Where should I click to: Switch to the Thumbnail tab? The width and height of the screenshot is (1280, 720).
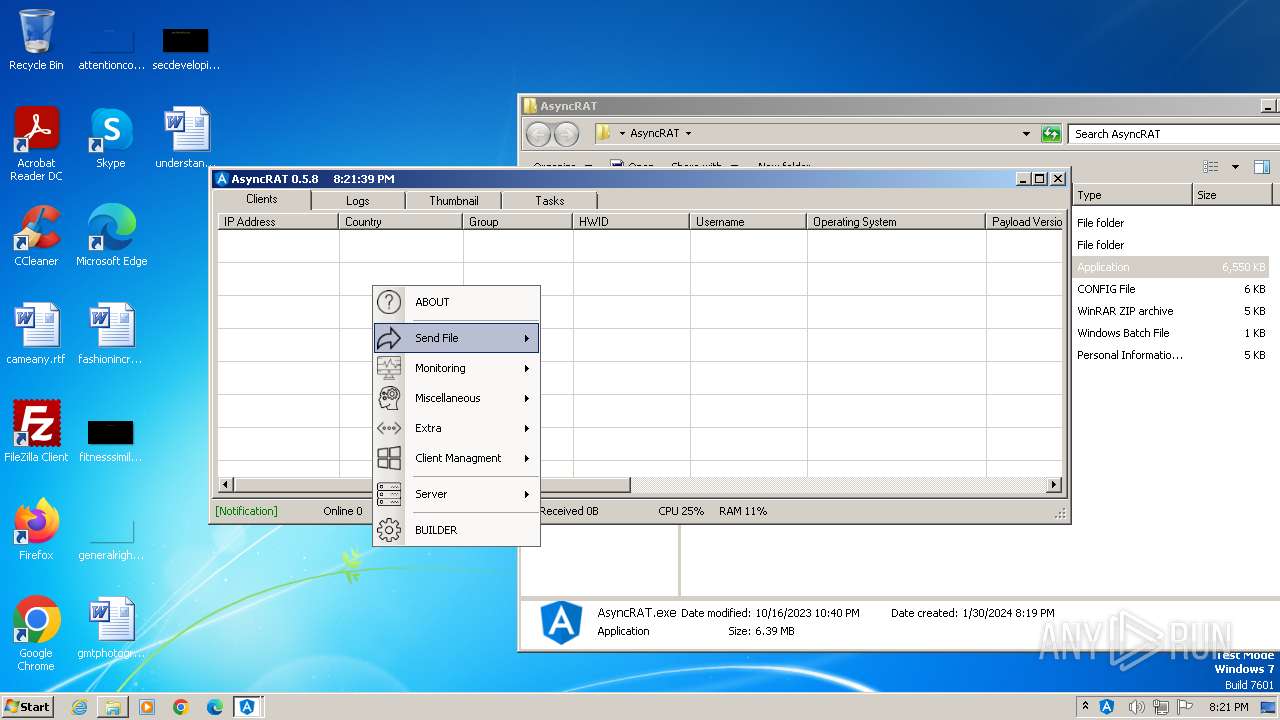454,200
